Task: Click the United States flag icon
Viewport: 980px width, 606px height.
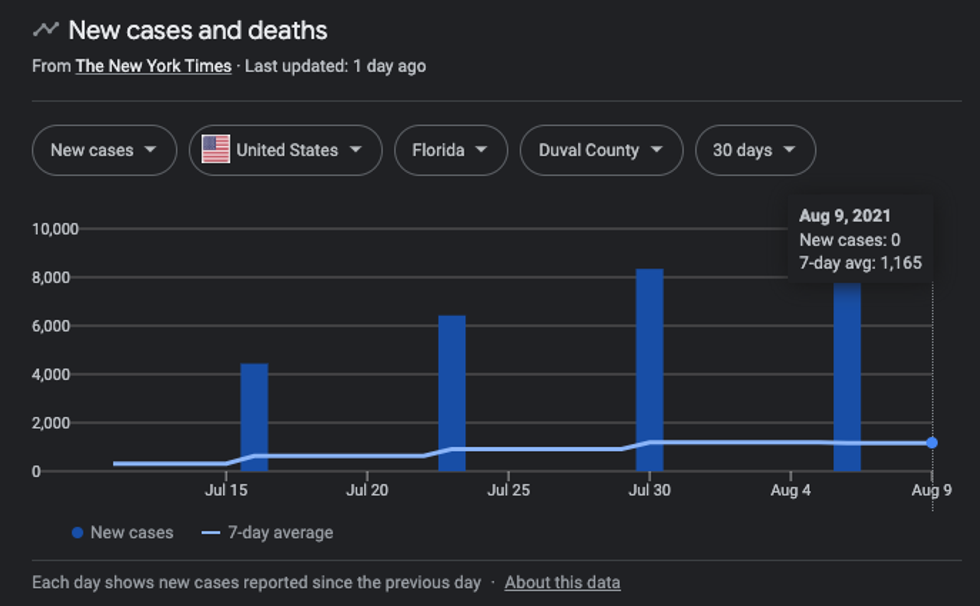Action: point(215,150)
